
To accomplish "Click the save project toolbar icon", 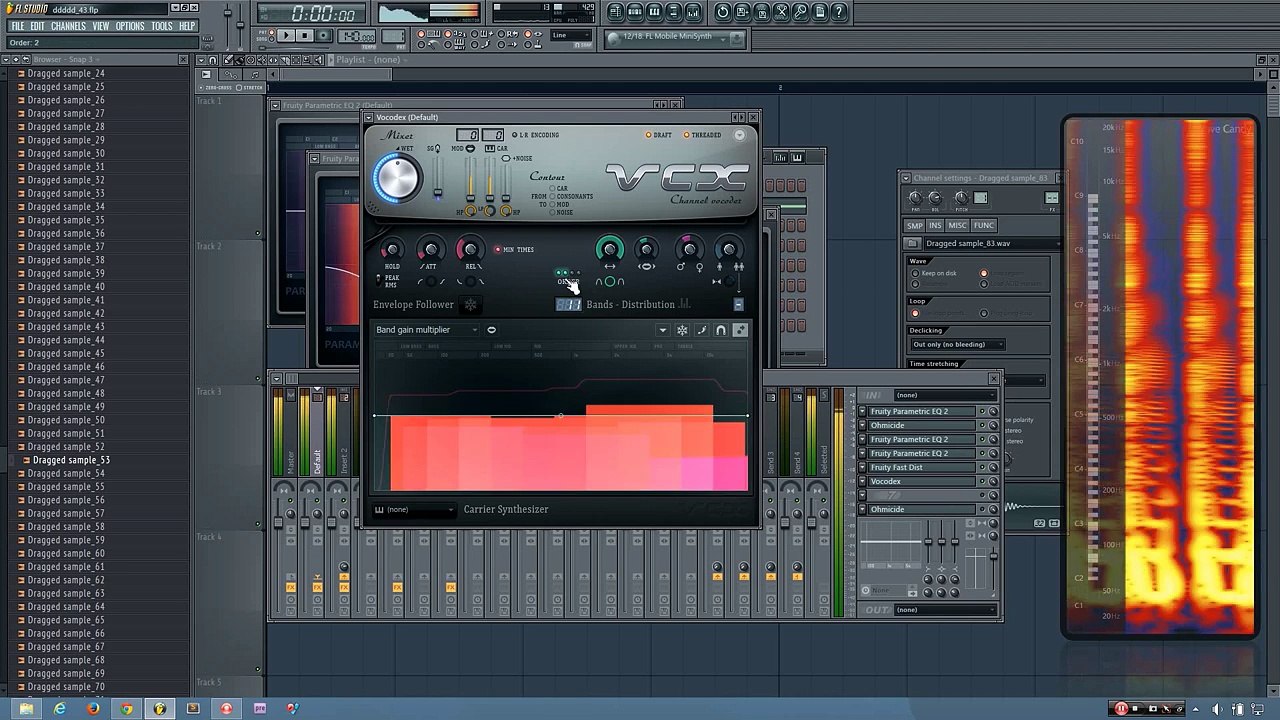I will pos(742,12).
